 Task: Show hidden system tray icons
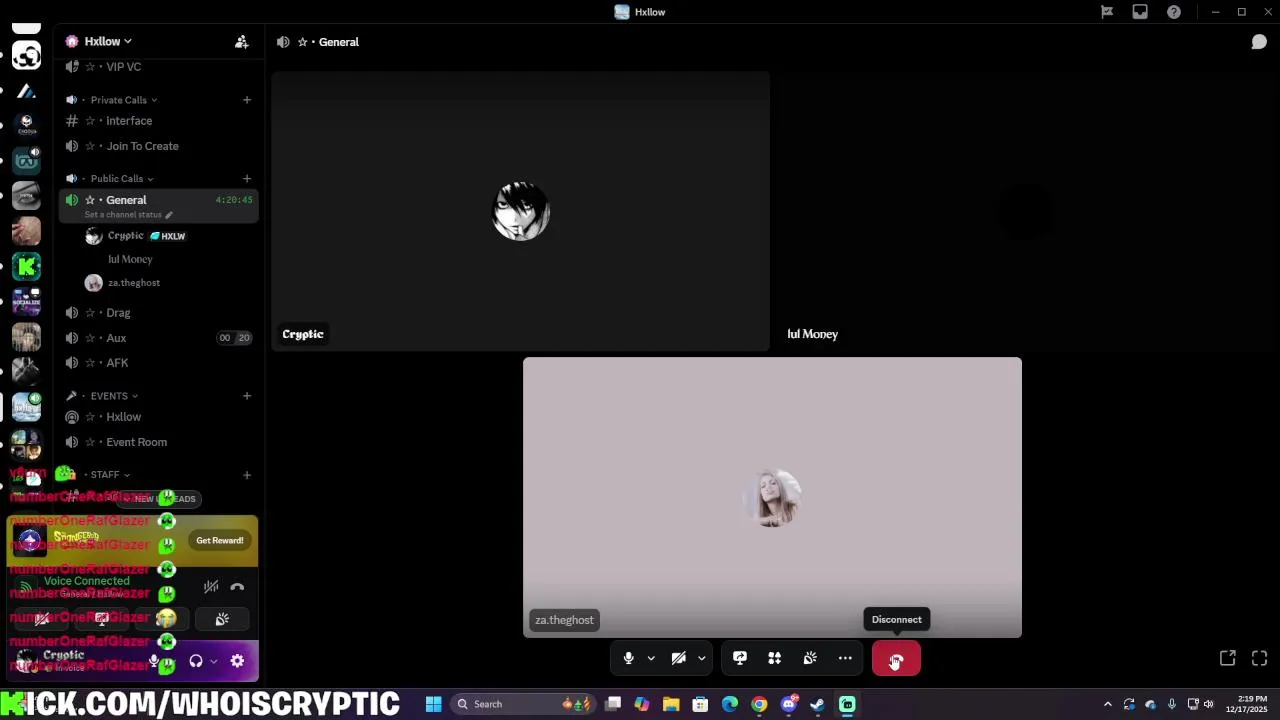1107,704
